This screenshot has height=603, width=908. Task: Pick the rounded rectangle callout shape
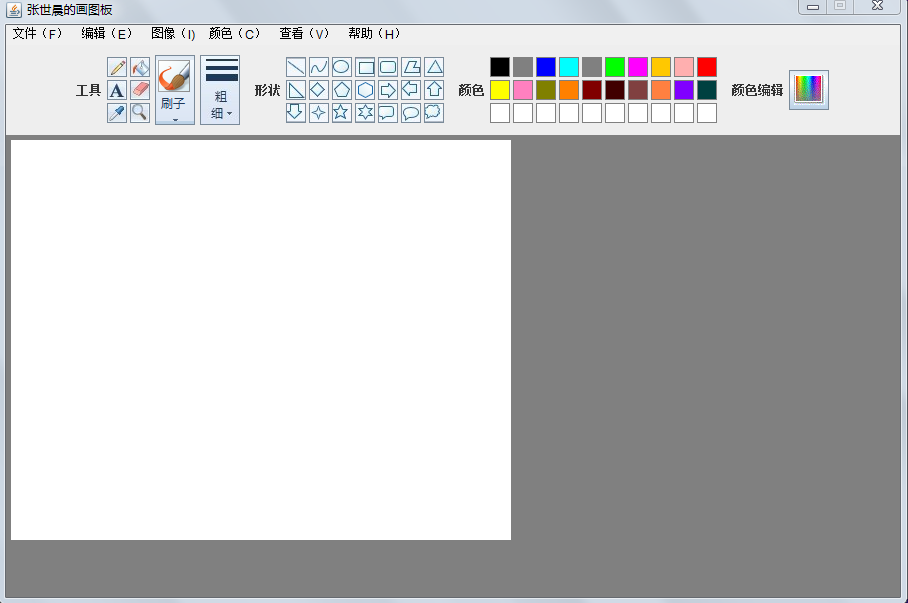[388, 113]
